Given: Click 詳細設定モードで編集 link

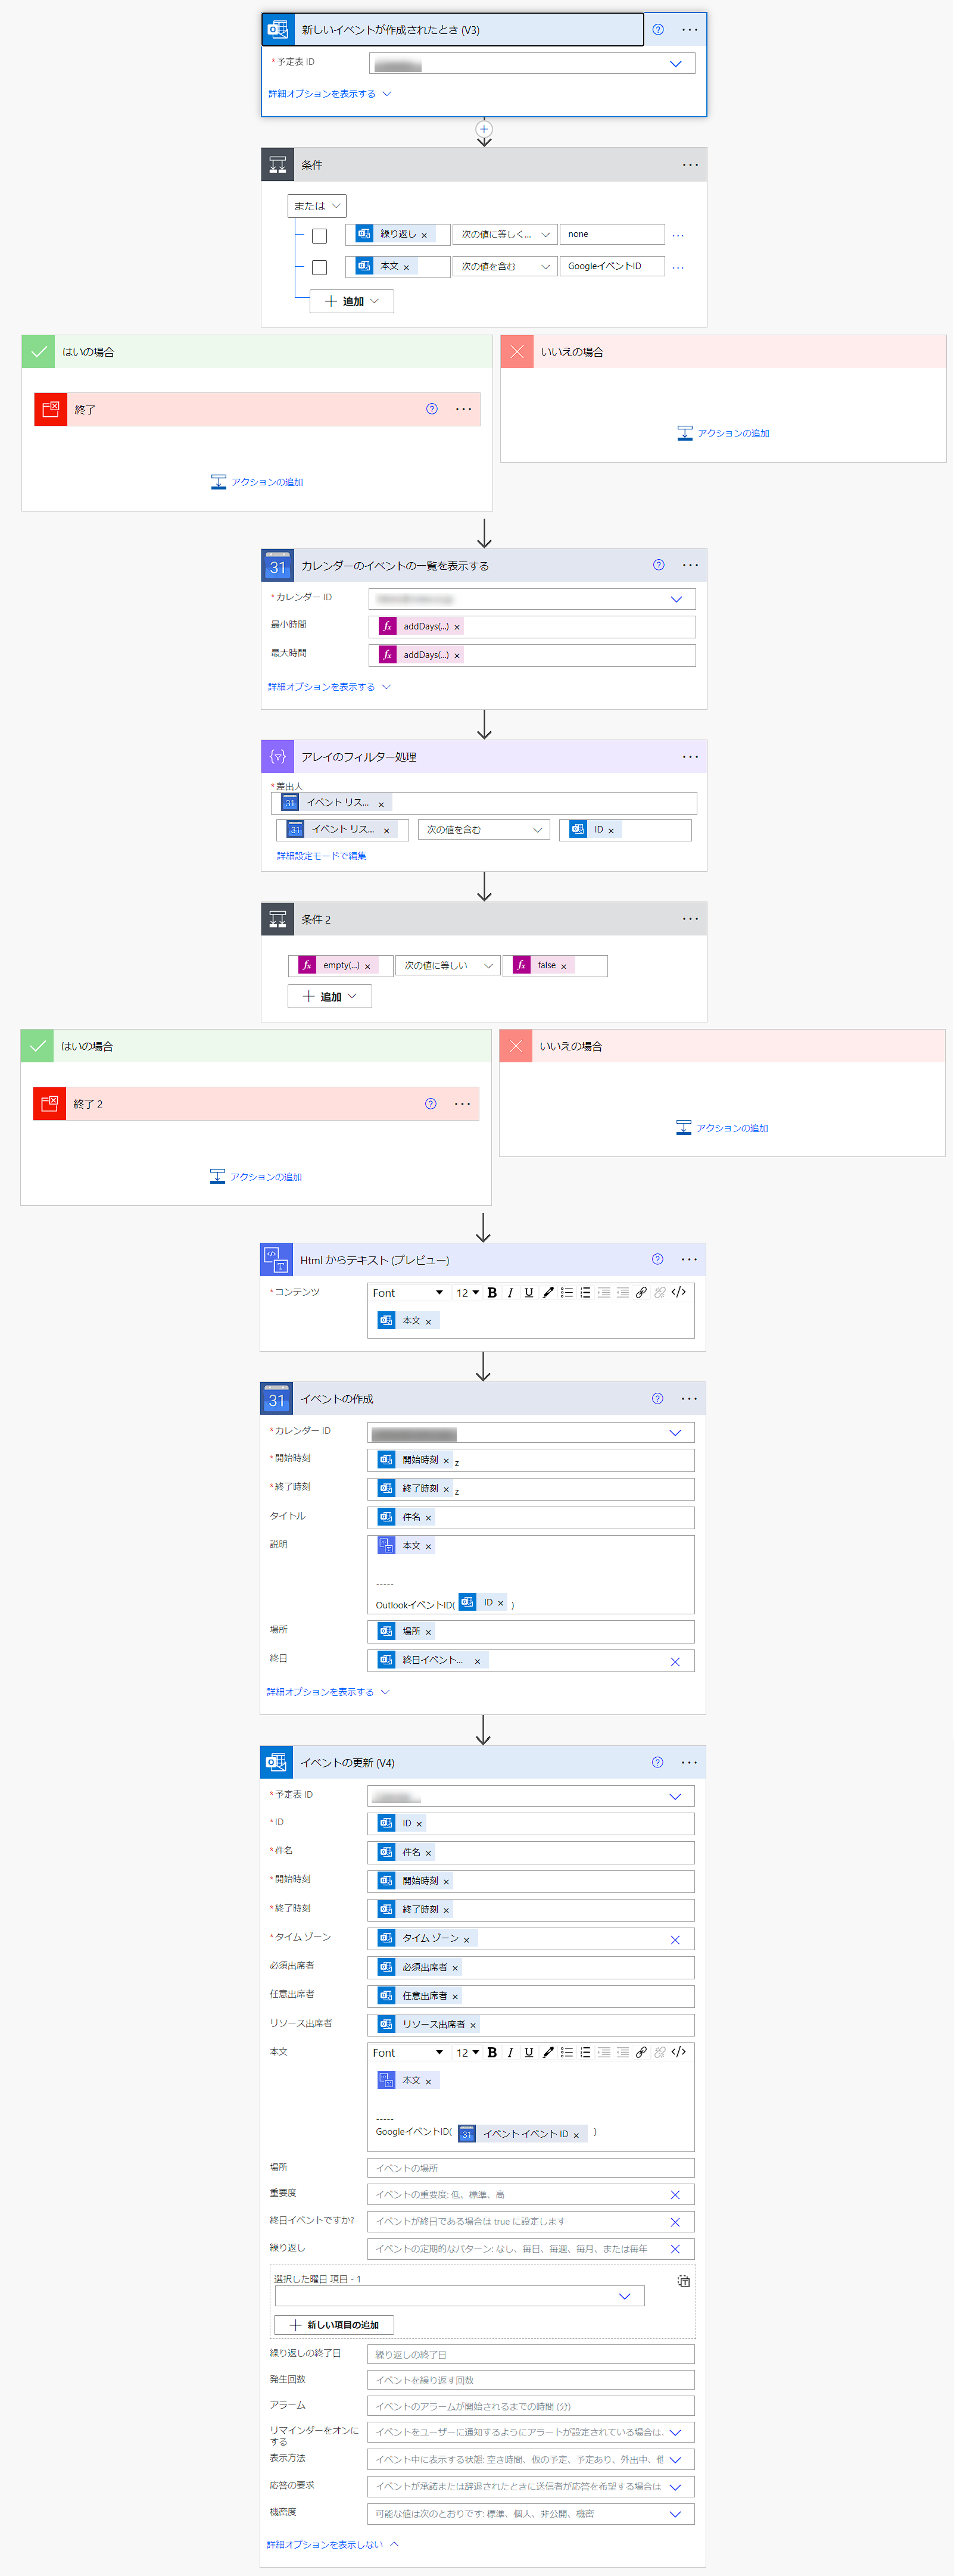Looking at the screenshot, I should coord(321,856).
